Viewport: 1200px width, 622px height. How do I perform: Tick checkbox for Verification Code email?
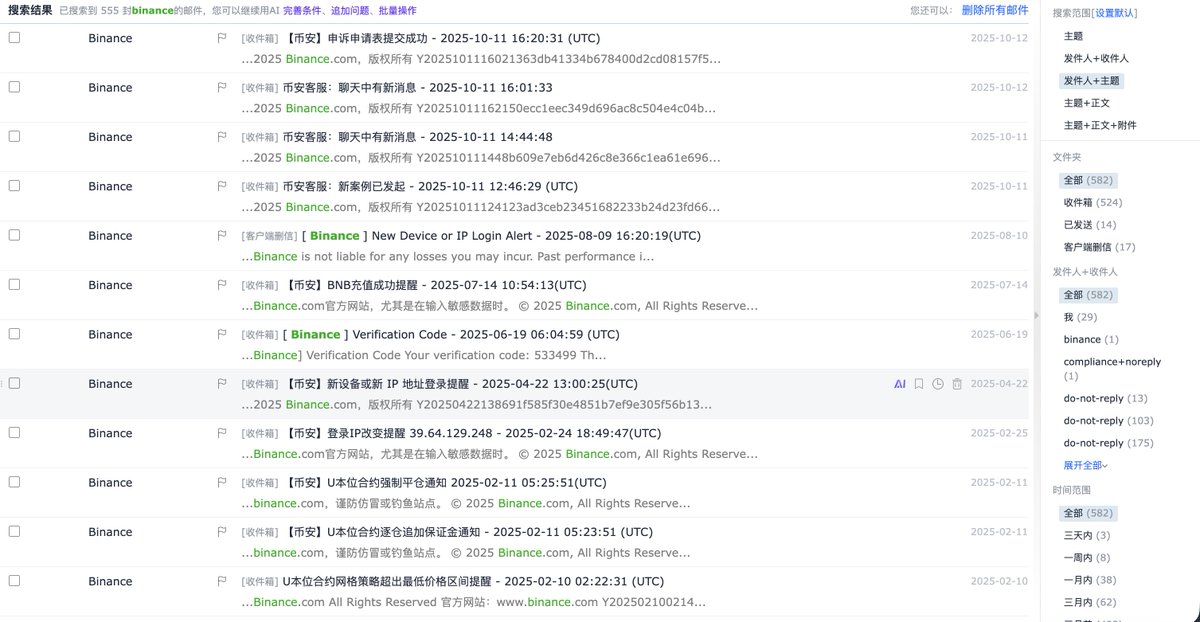click(14, 333)
